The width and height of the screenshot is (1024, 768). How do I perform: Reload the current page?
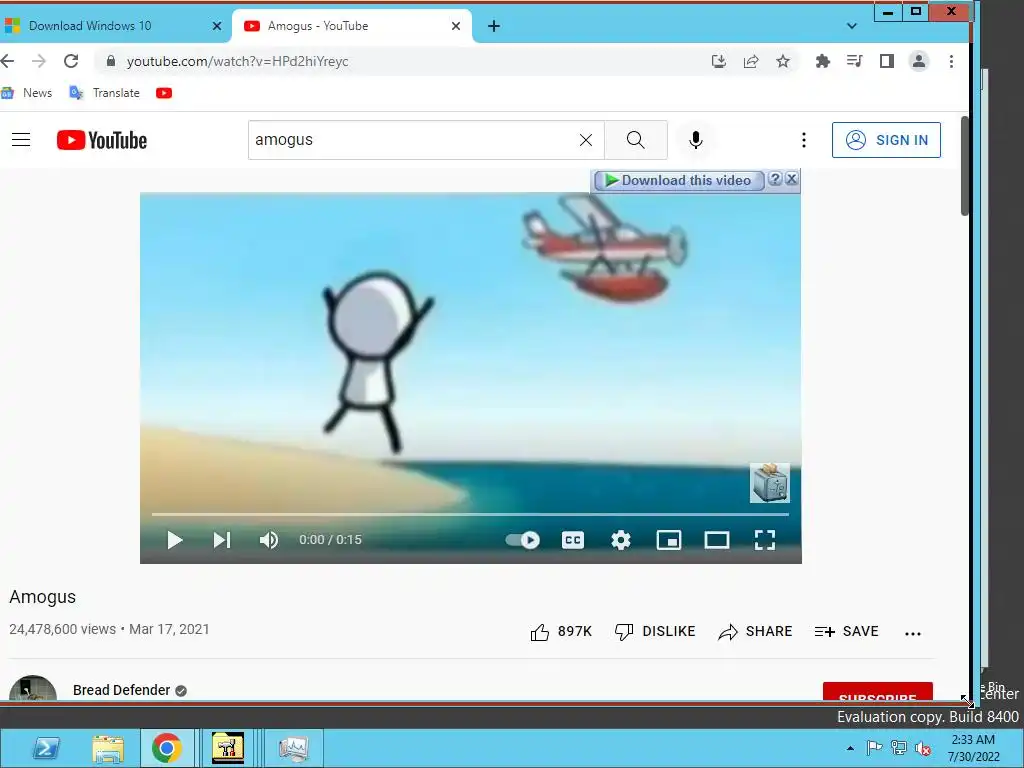coord(71,61)
